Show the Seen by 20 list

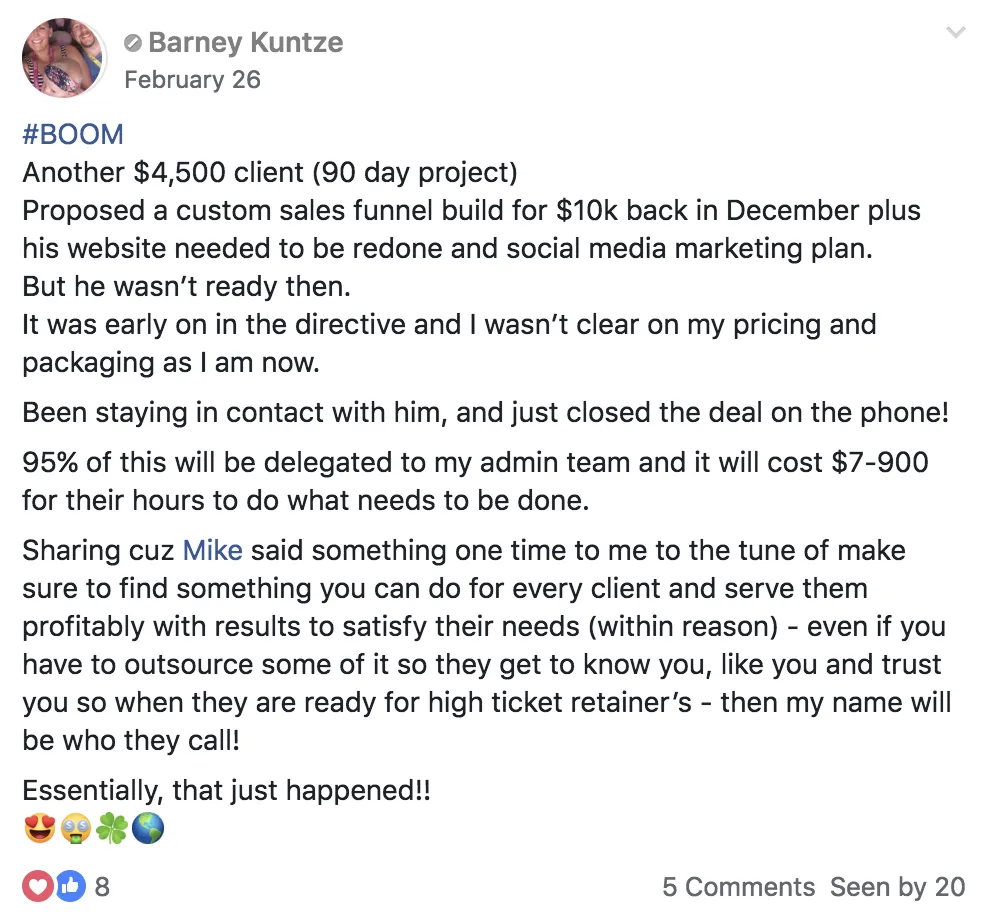[x=897, y=886]
